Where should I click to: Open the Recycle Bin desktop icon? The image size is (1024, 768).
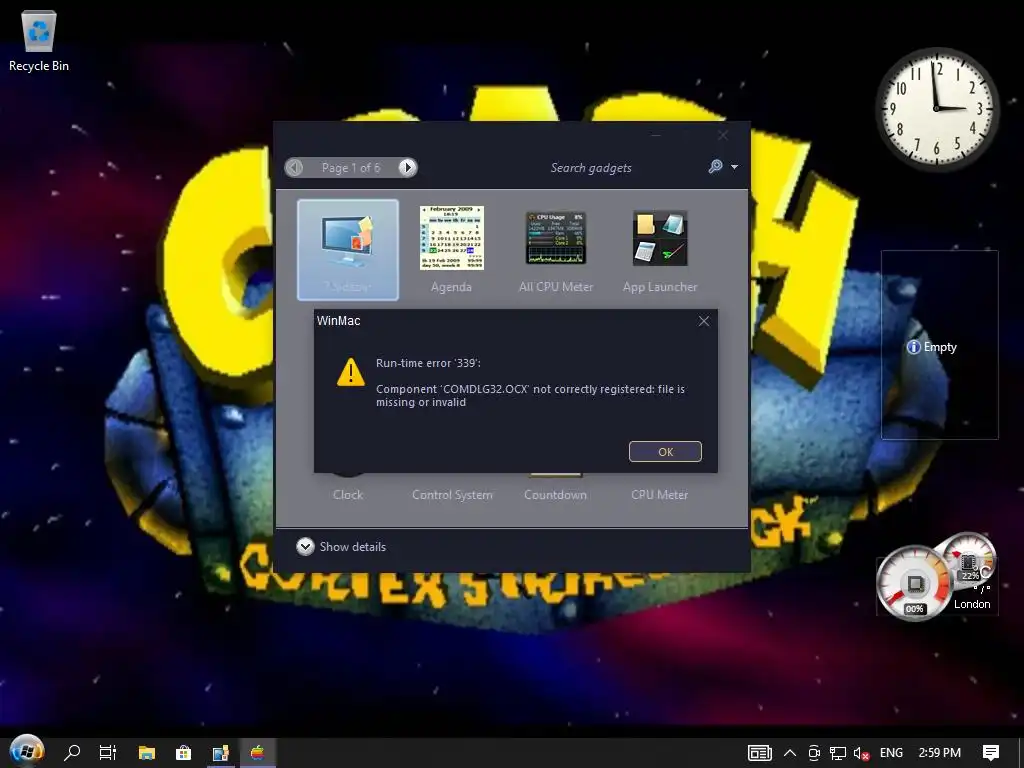39,40
